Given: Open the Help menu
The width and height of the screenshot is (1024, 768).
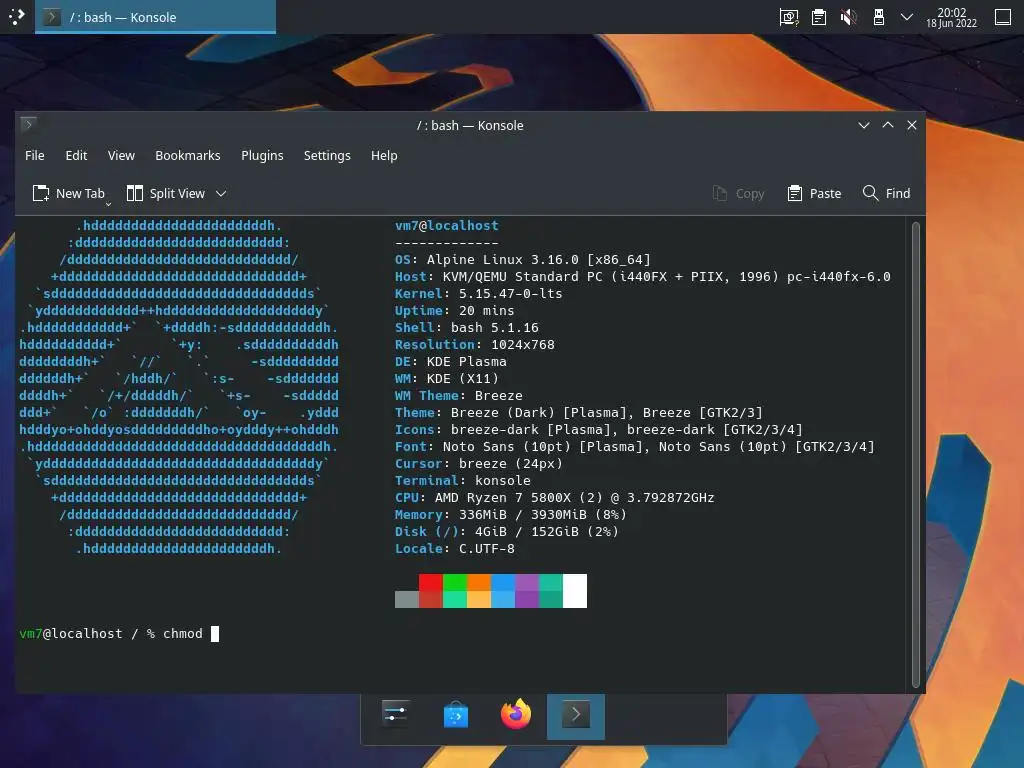Looking at the screenshot, I should (x=384, y=155).
